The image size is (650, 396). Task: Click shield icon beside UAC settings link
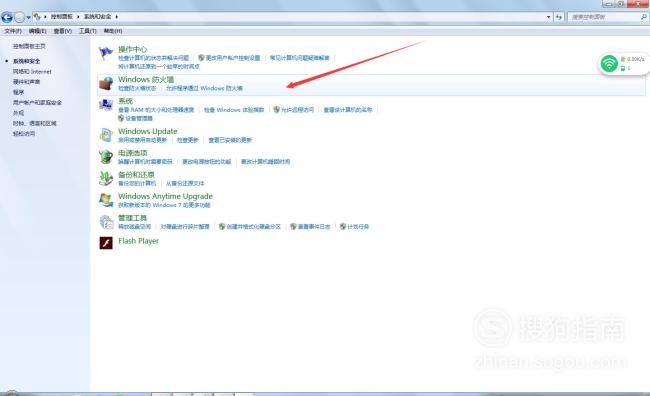201,58
